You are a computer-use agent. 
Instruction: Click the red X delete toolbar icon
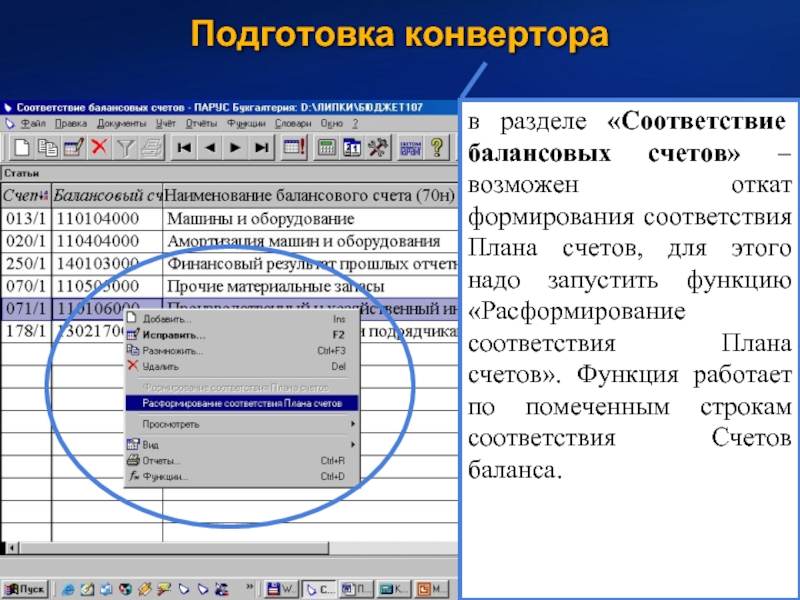[x=99, y=148]
